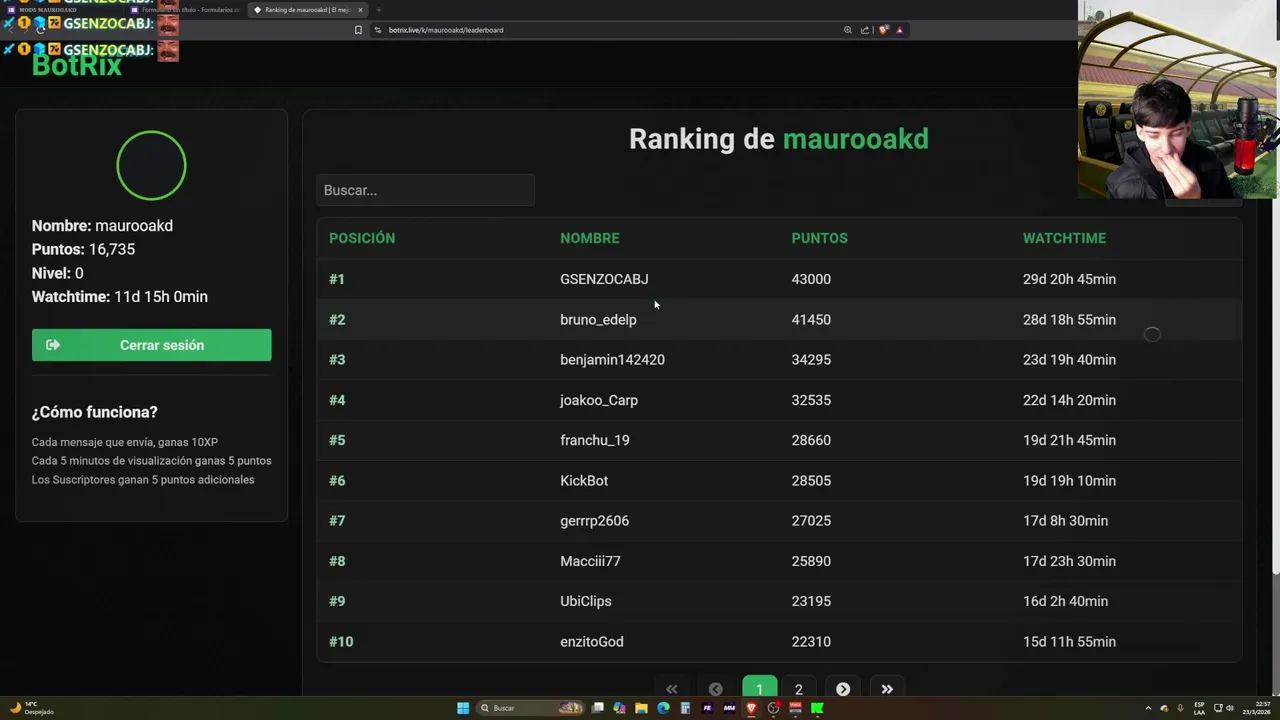Select page 1 of the pagination
Screen dimensions: 1280x720
coord(759,689)
